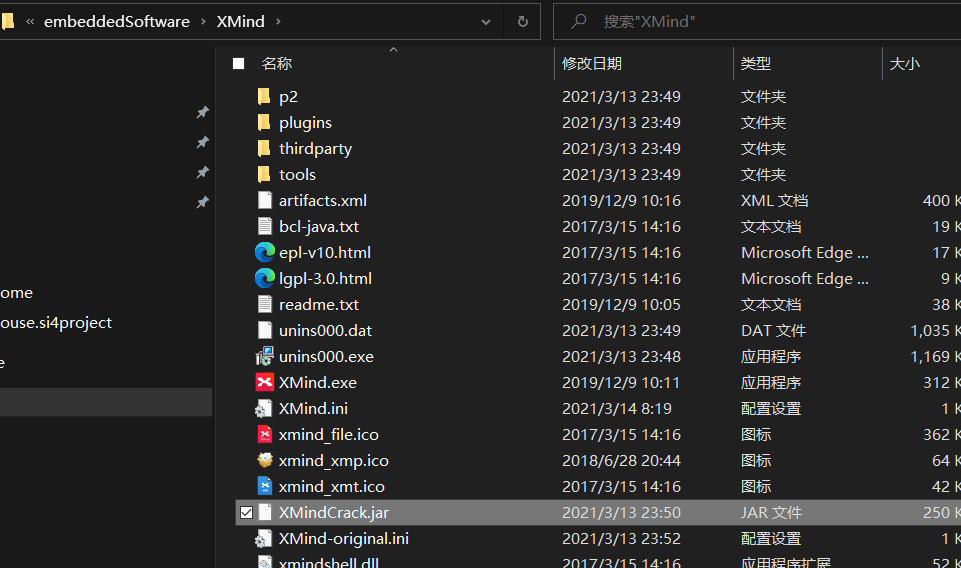The height and width of the screenshot is (568, 961).
Task: Select the file named unins000.dat
Action: click(325, 331)
